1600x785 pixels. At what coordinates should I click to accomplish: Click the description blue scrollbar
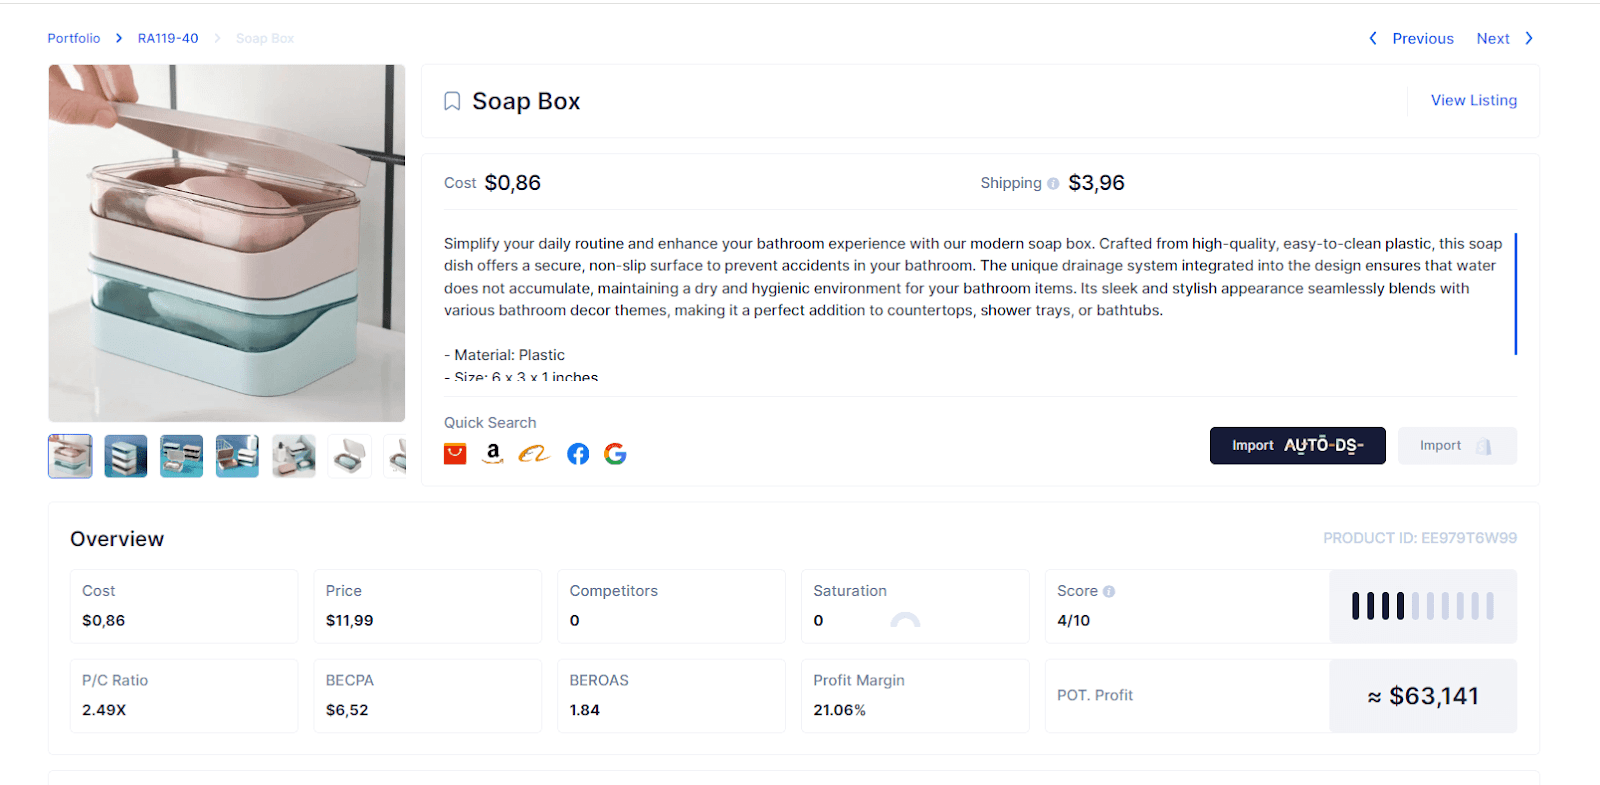[1516, 294]
